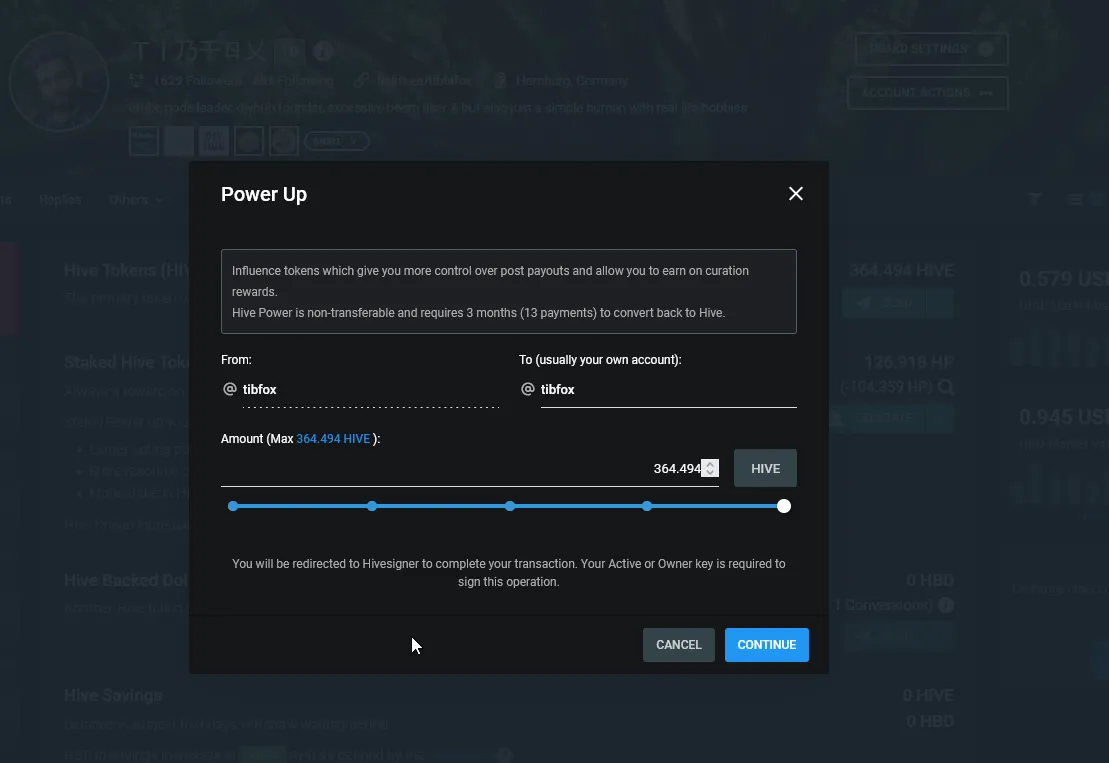Open BOARD SETTINGS in background page
The height and width of the screenshot is (763, 1109).
[x=931, y=49]
